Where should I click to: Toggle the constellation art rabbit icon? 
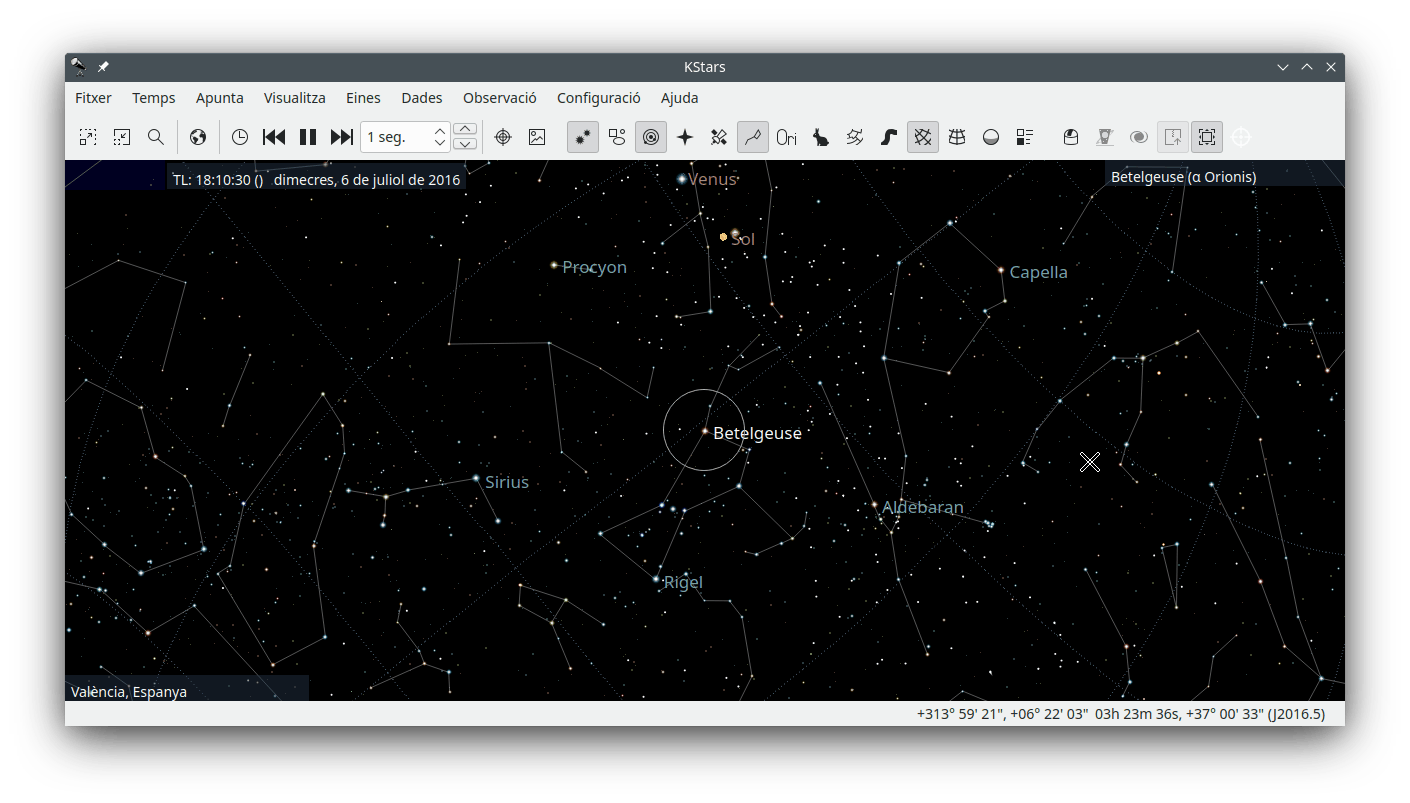tap(821, 137)
